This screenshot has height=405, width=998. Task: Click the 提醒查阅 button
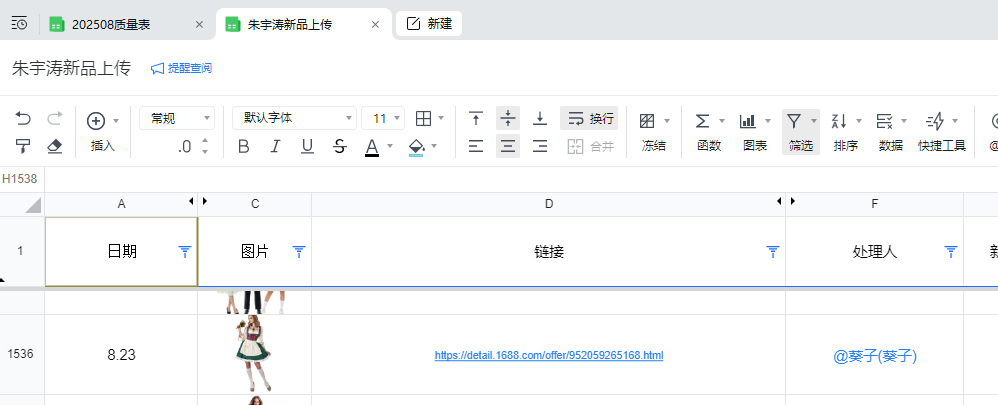[x=181, y=68]
